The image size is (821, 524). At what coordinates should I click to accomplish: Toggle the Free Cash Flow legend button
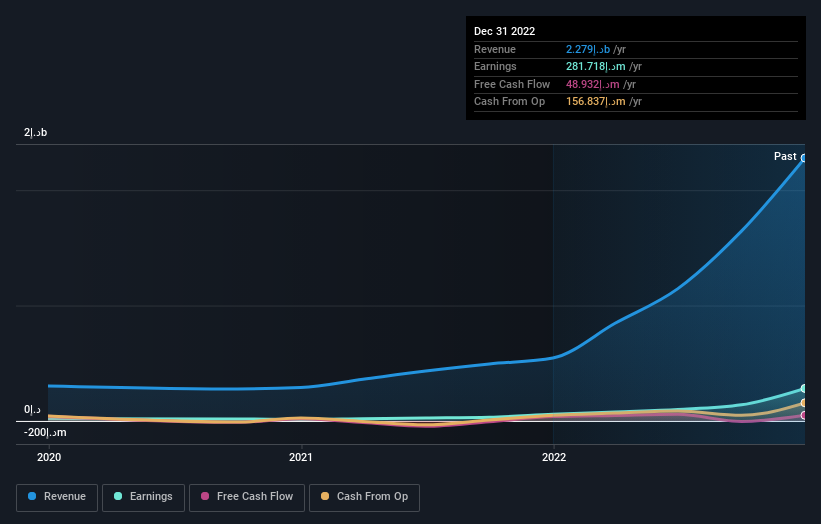pyautogui.click(x=247, y=497)
